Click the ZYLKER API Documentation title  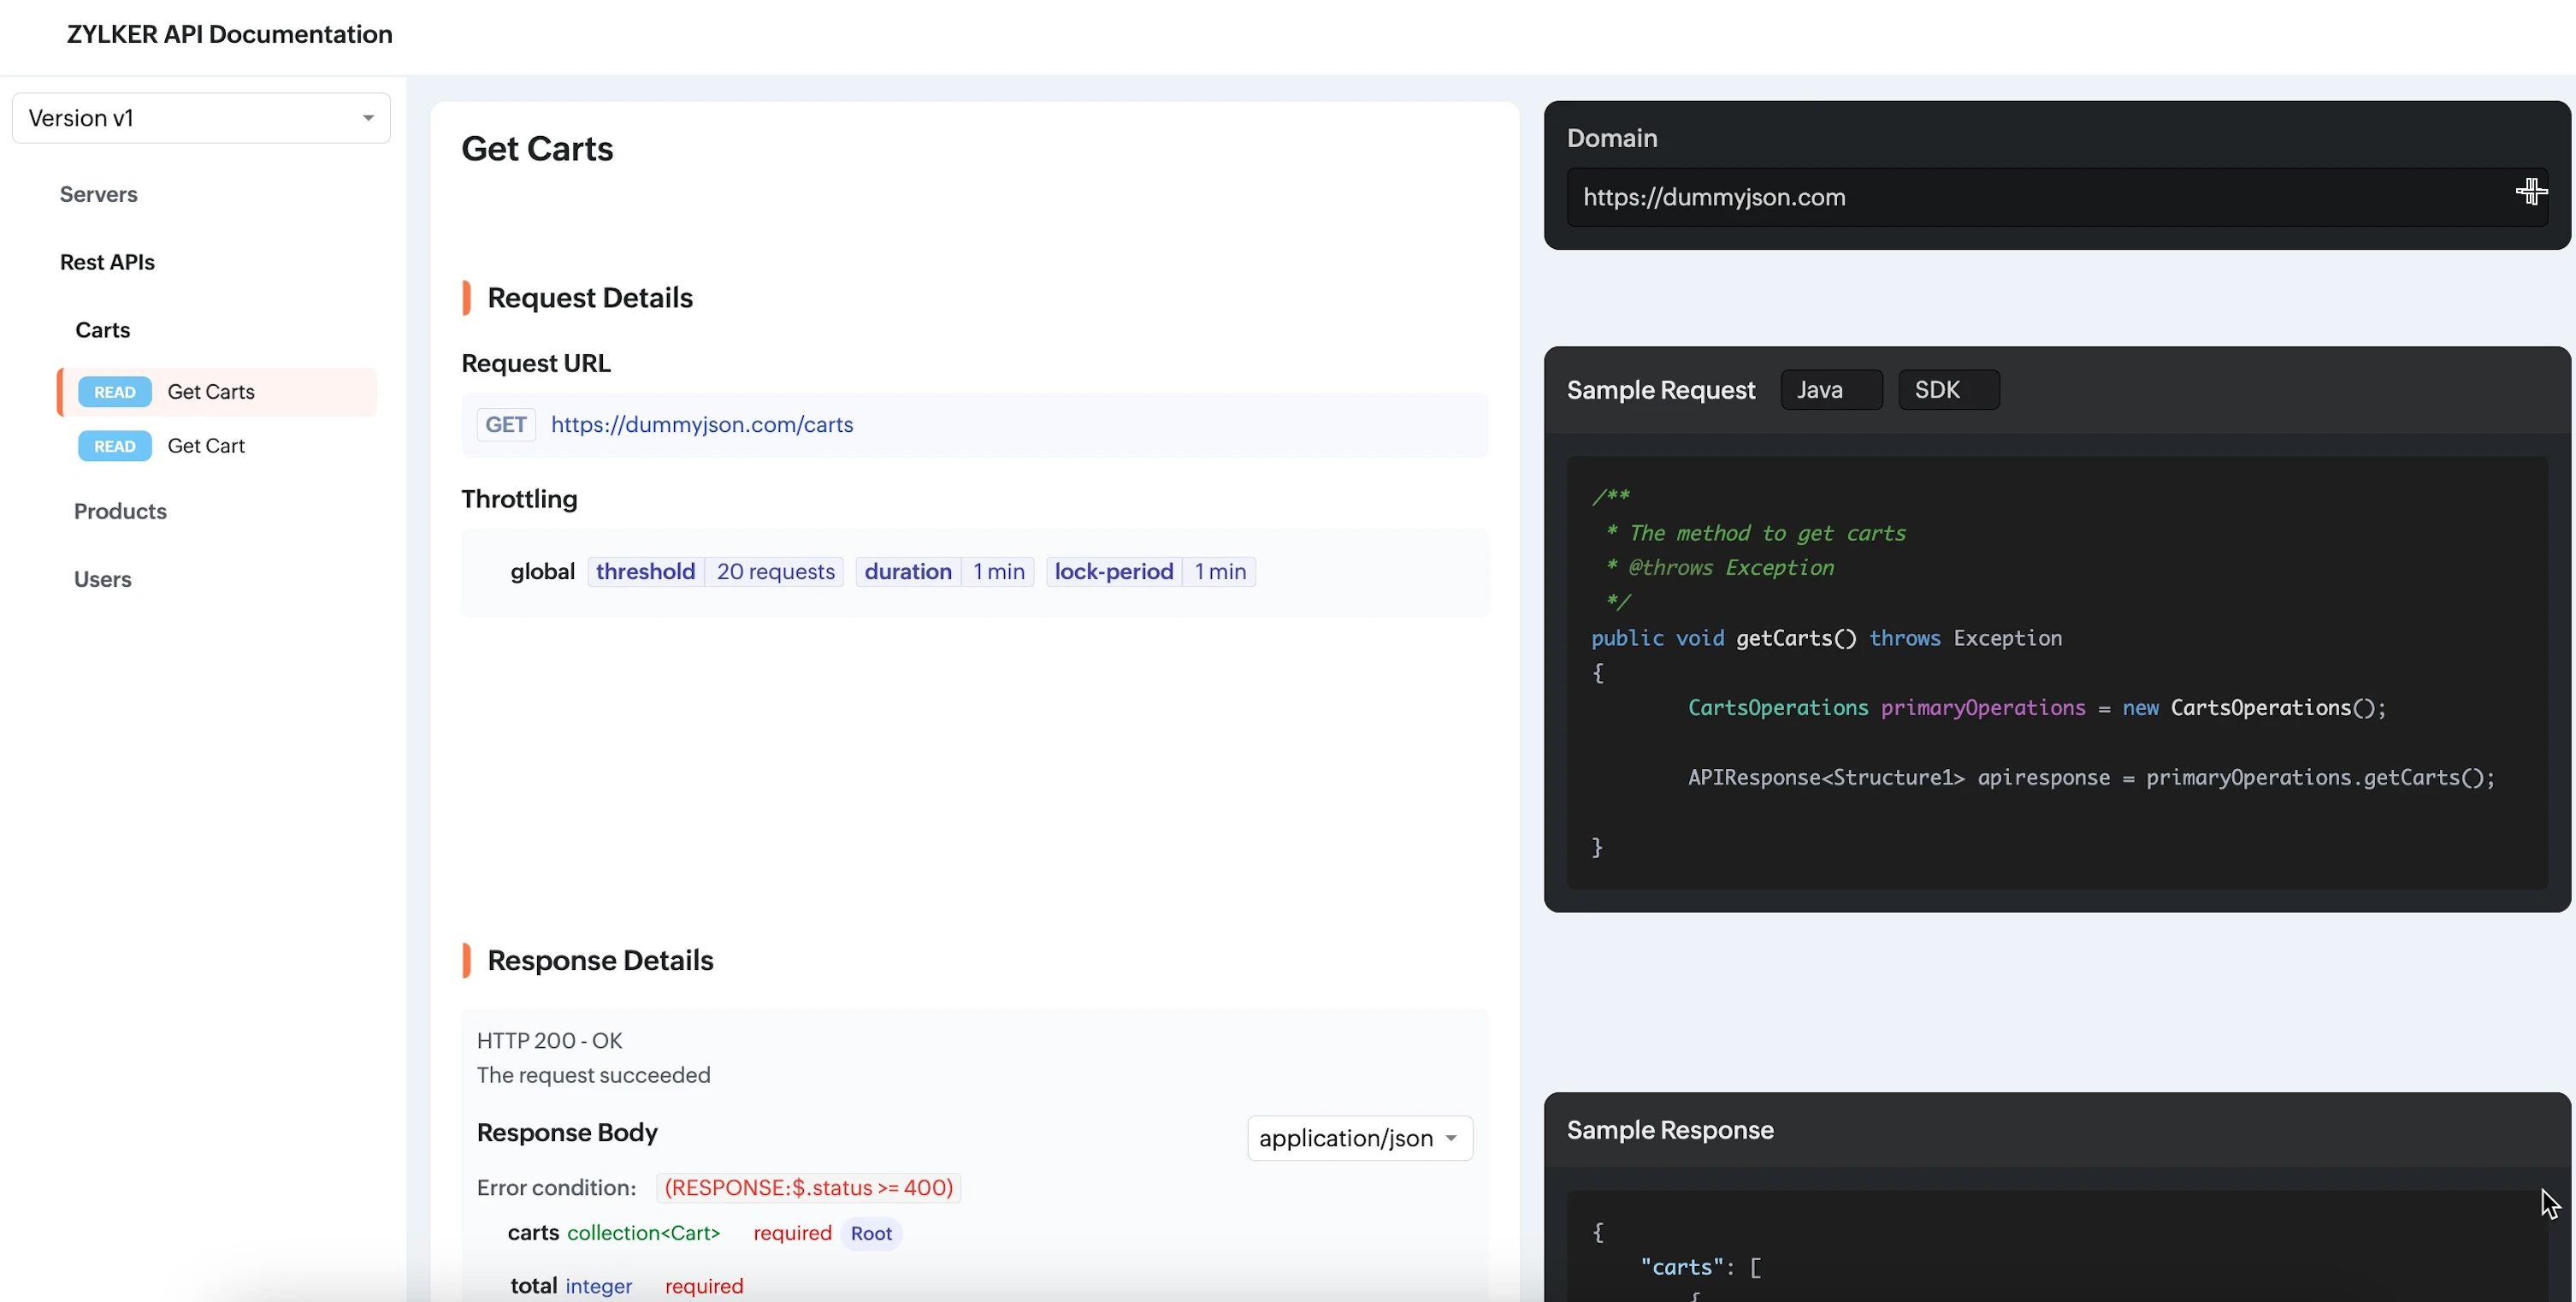coord(230,34)
